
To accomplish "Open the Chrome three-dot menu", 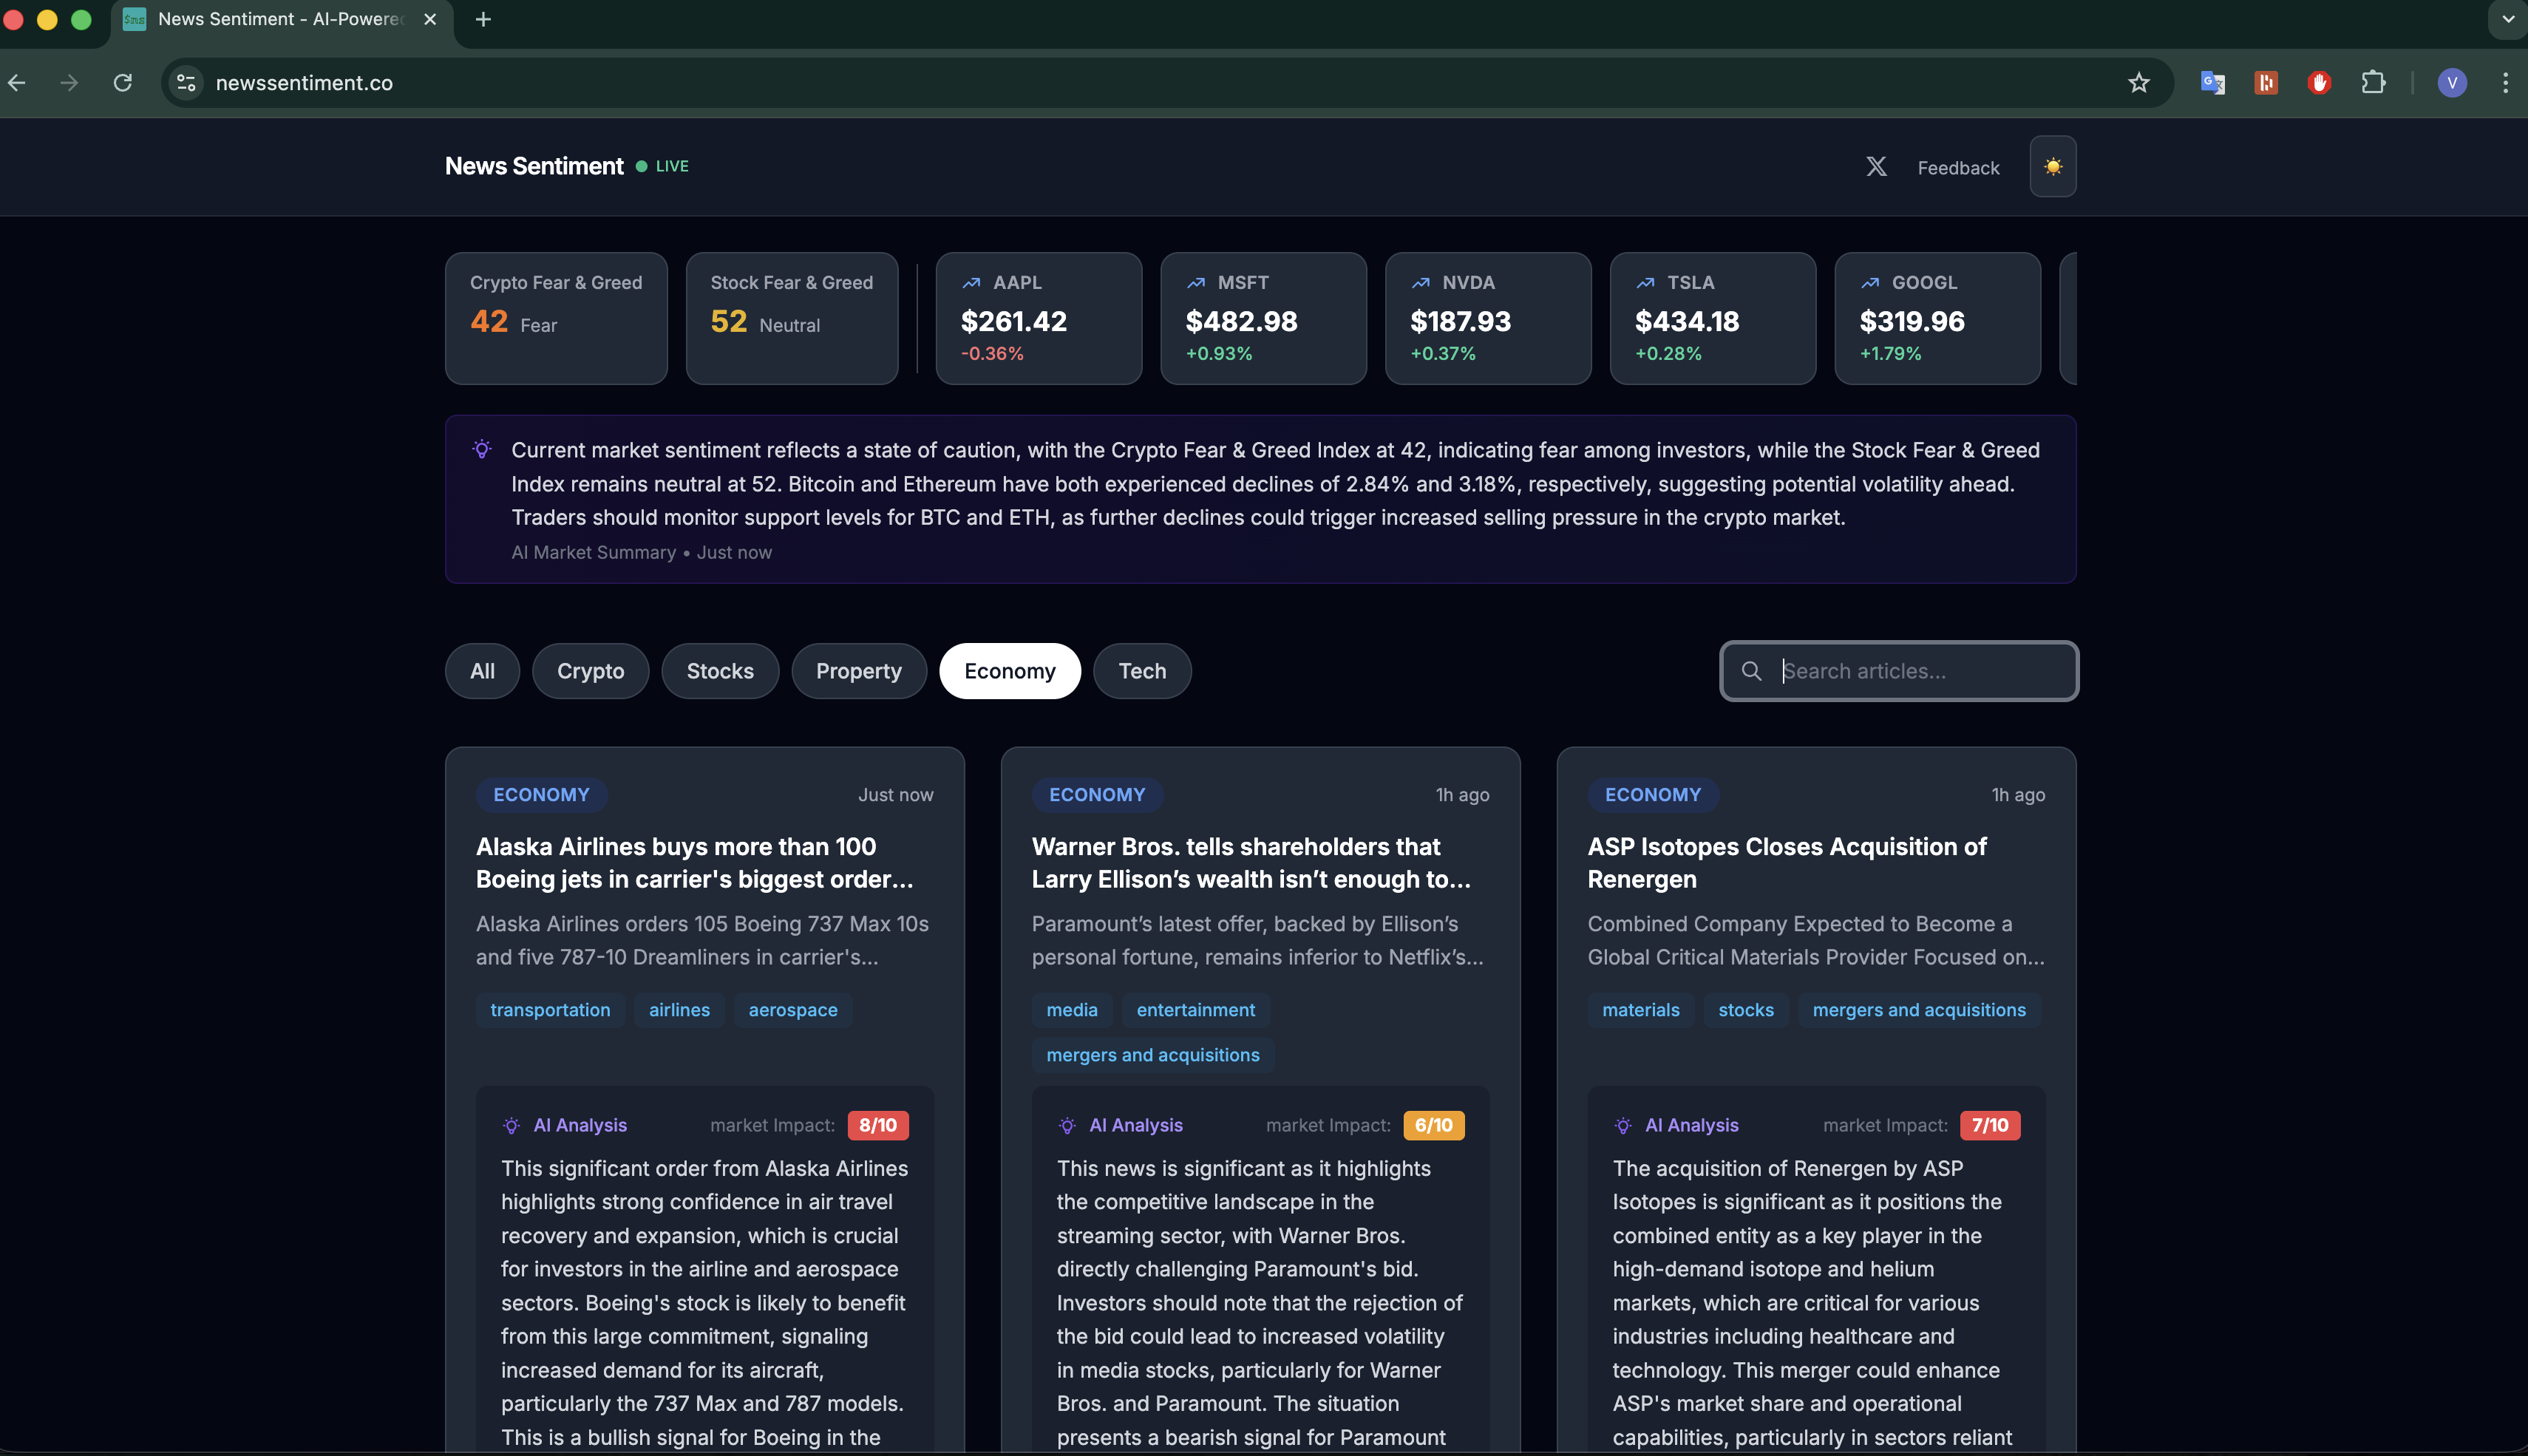I will [x=2506, y=82].
